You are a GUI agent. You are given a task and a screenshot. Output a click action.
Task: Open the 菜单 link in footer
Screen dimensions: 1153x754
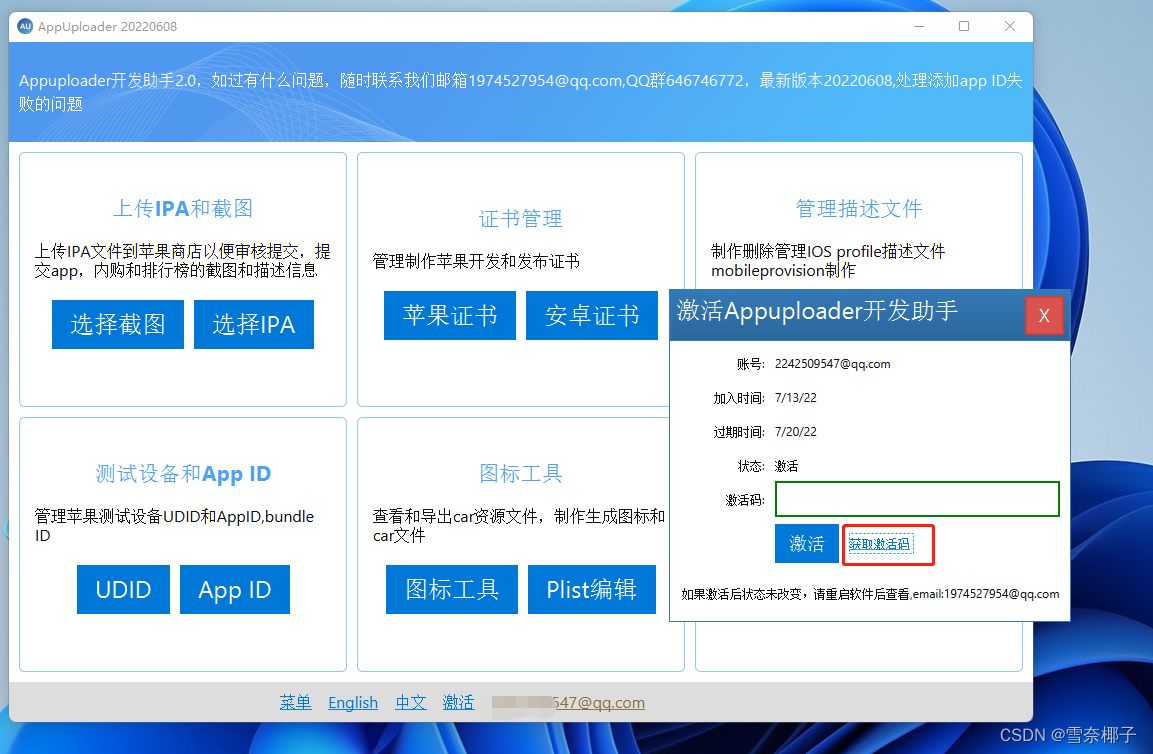(296, 703)
